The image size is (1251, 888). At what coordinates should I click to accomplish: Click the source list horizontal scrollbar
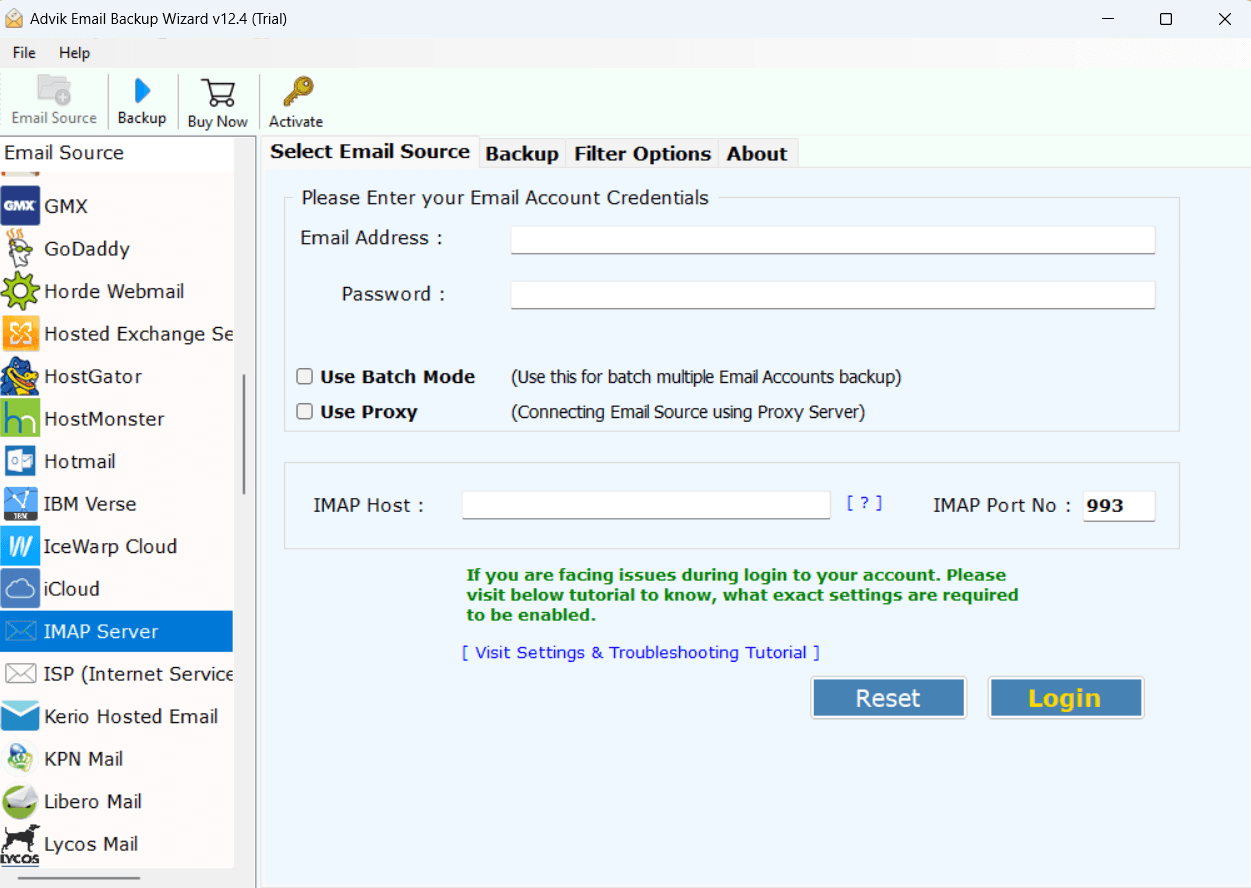point(79,879)
